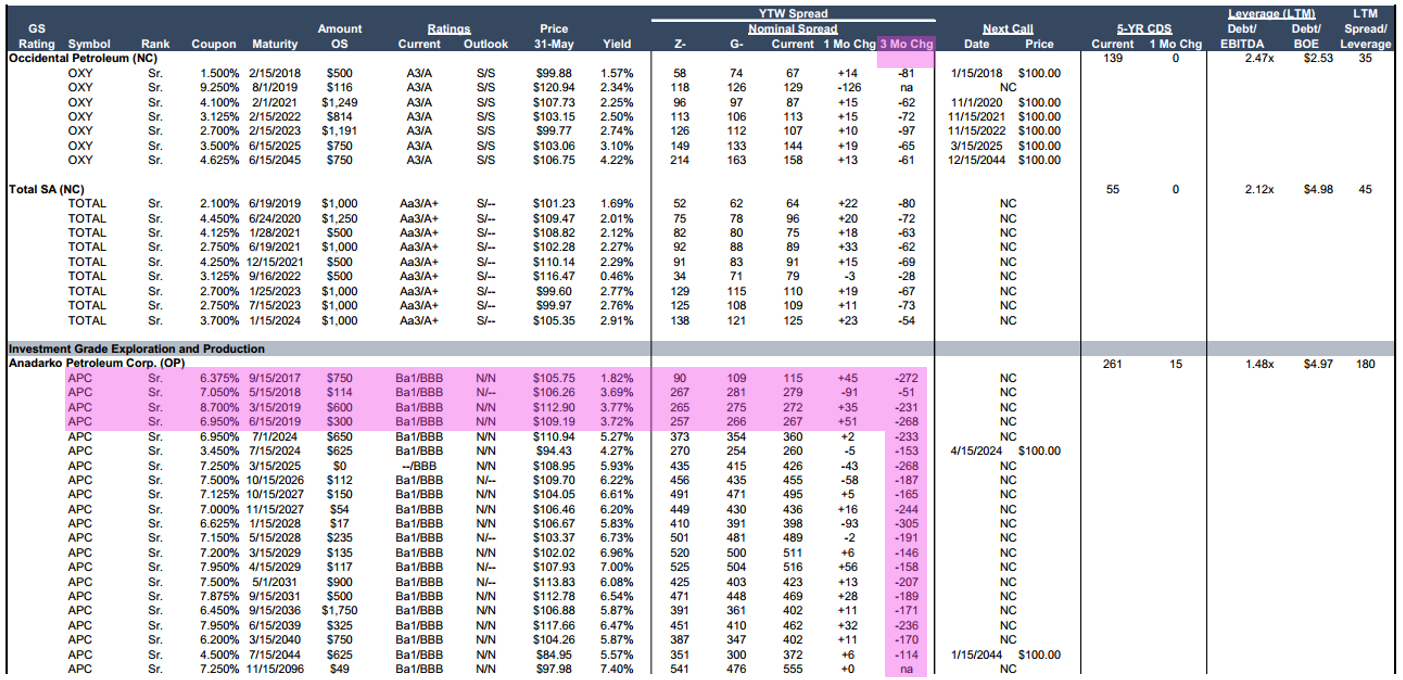Click the Investment Grade Exploration and Production banner
Screen dimensions: 1403x680
(x=137, y=349)
